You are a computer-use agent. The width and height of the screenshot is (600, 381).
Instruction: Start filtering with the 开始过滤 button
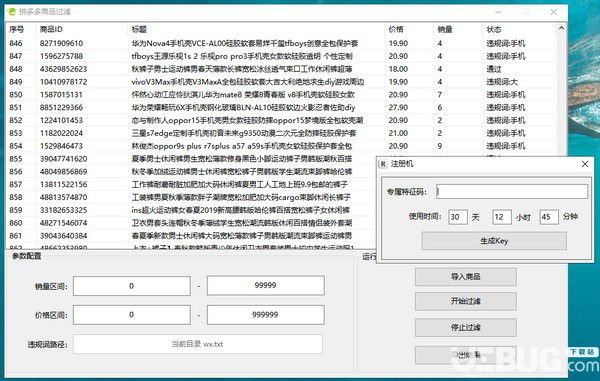click(466, 302)
